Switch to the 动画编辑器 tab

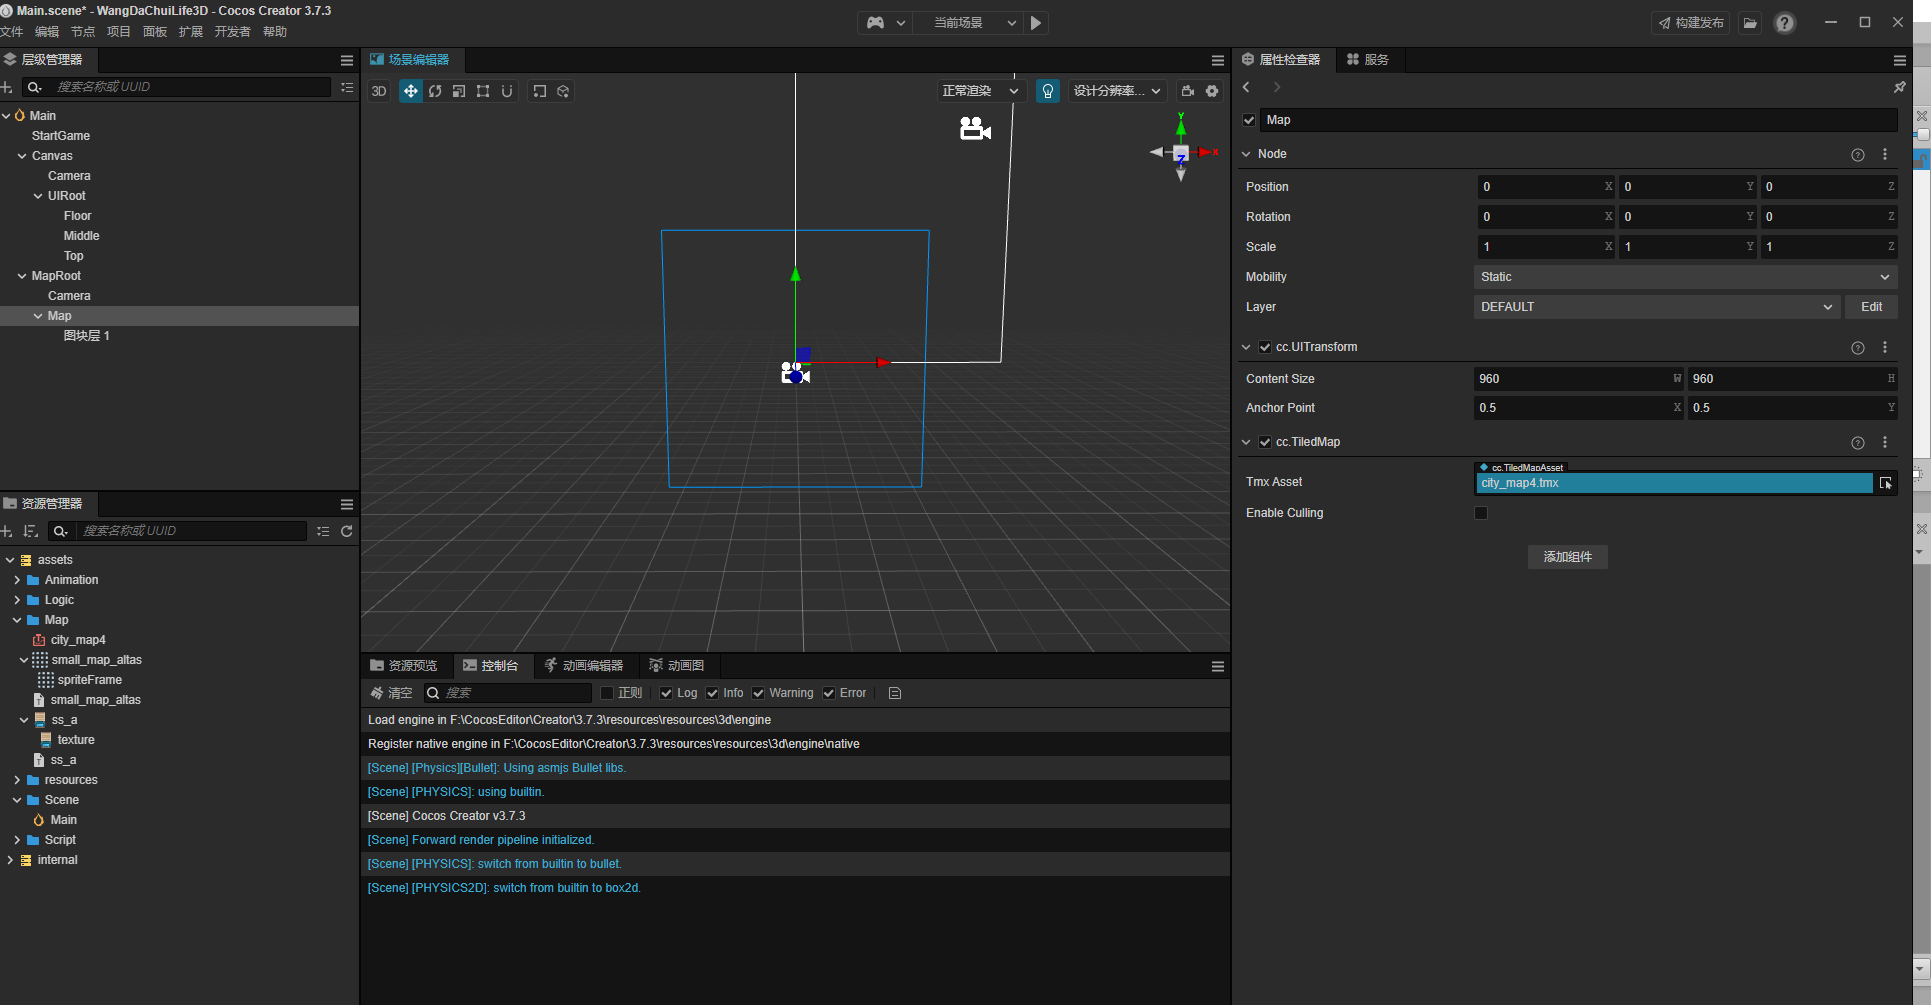pyautogui.click(x=584, y=666)
